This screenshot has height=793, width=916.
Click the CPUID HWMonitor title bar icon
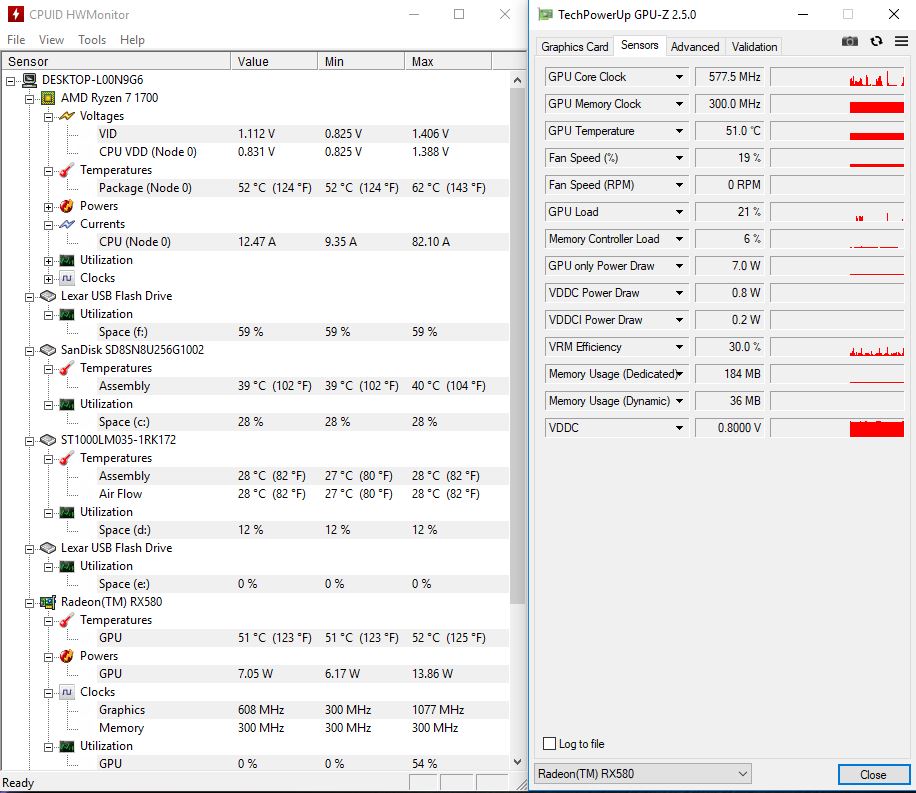[x=16, y=14]
